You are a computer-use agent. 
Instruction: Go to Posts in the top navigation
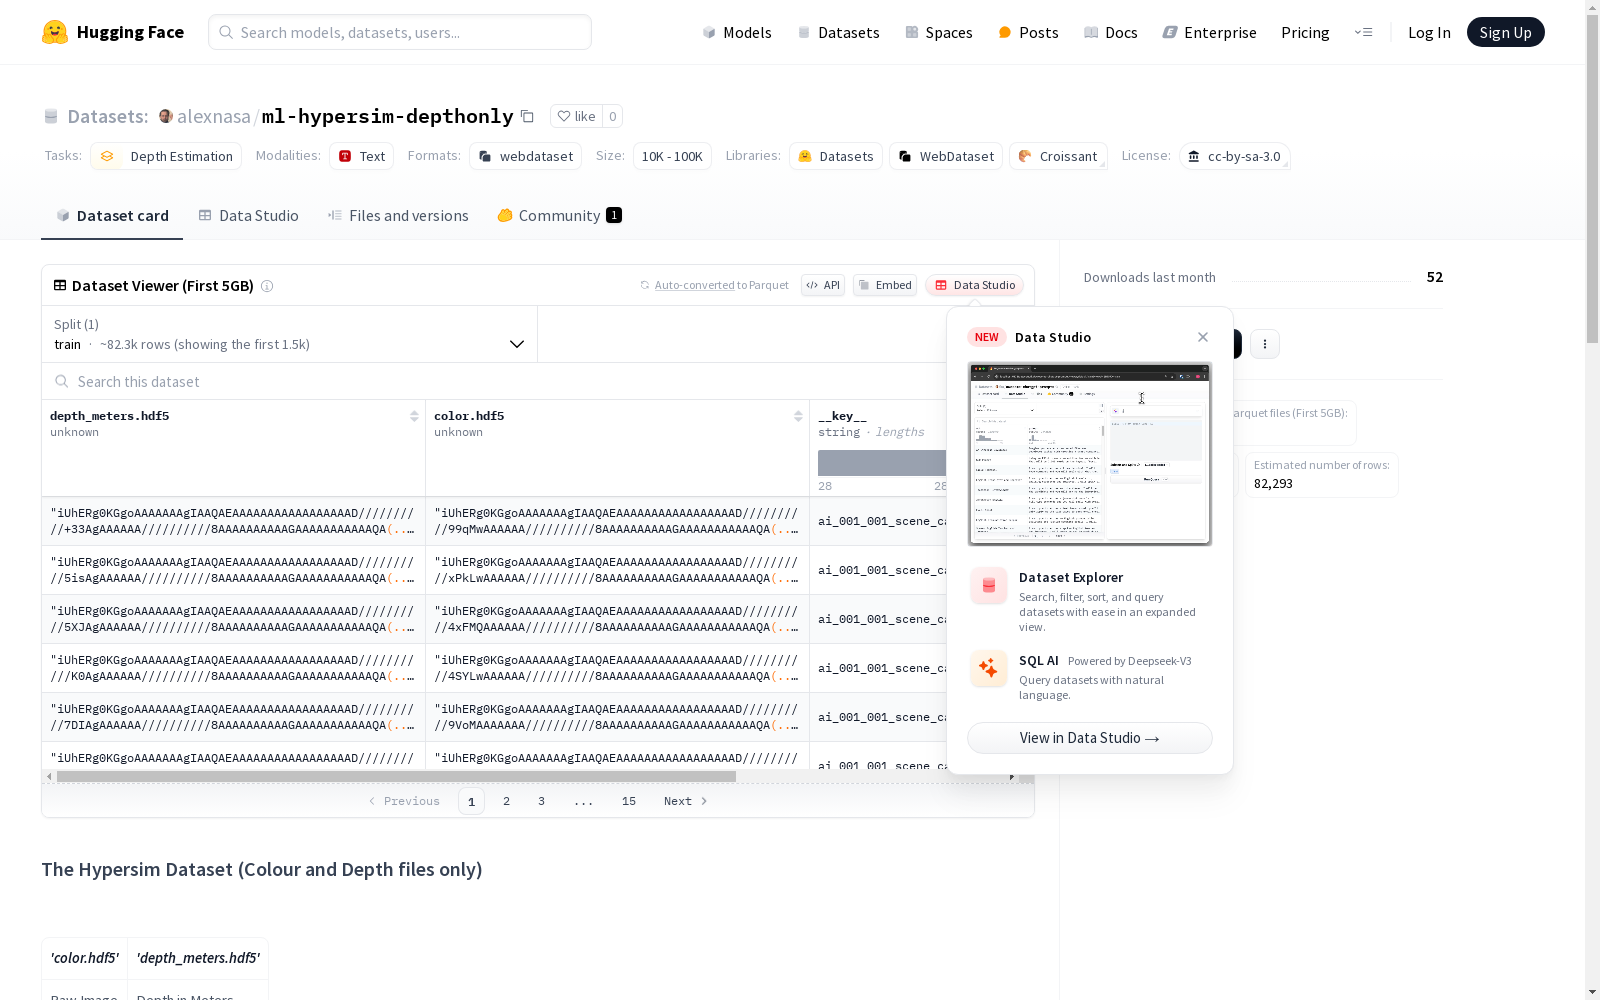(1028, 32)
